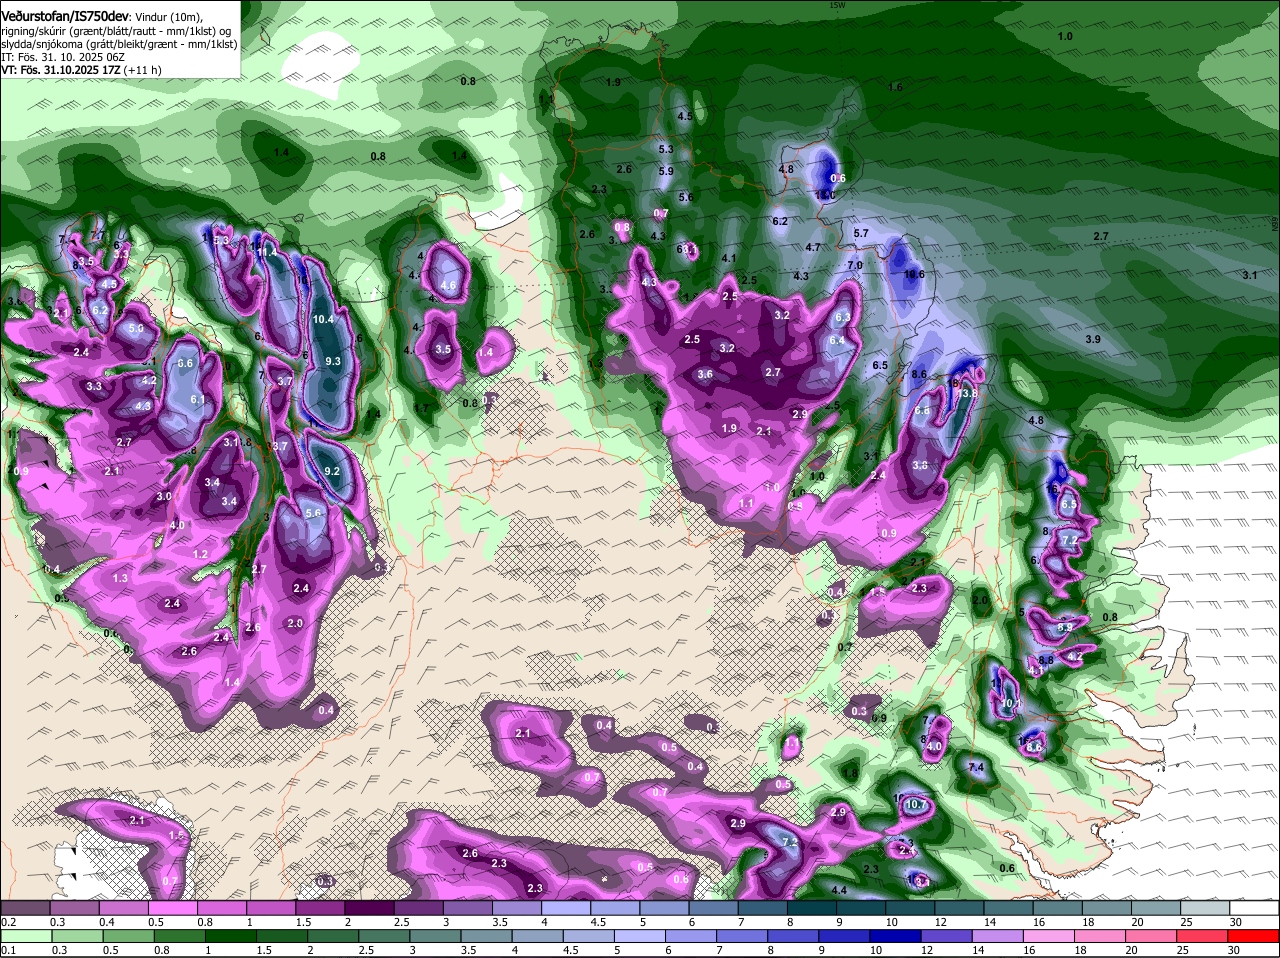Viewport: 1280px width, 958px height.
Task: Click the Veðurstofan/IS750dev title text
Action: (x=65, y=15)
